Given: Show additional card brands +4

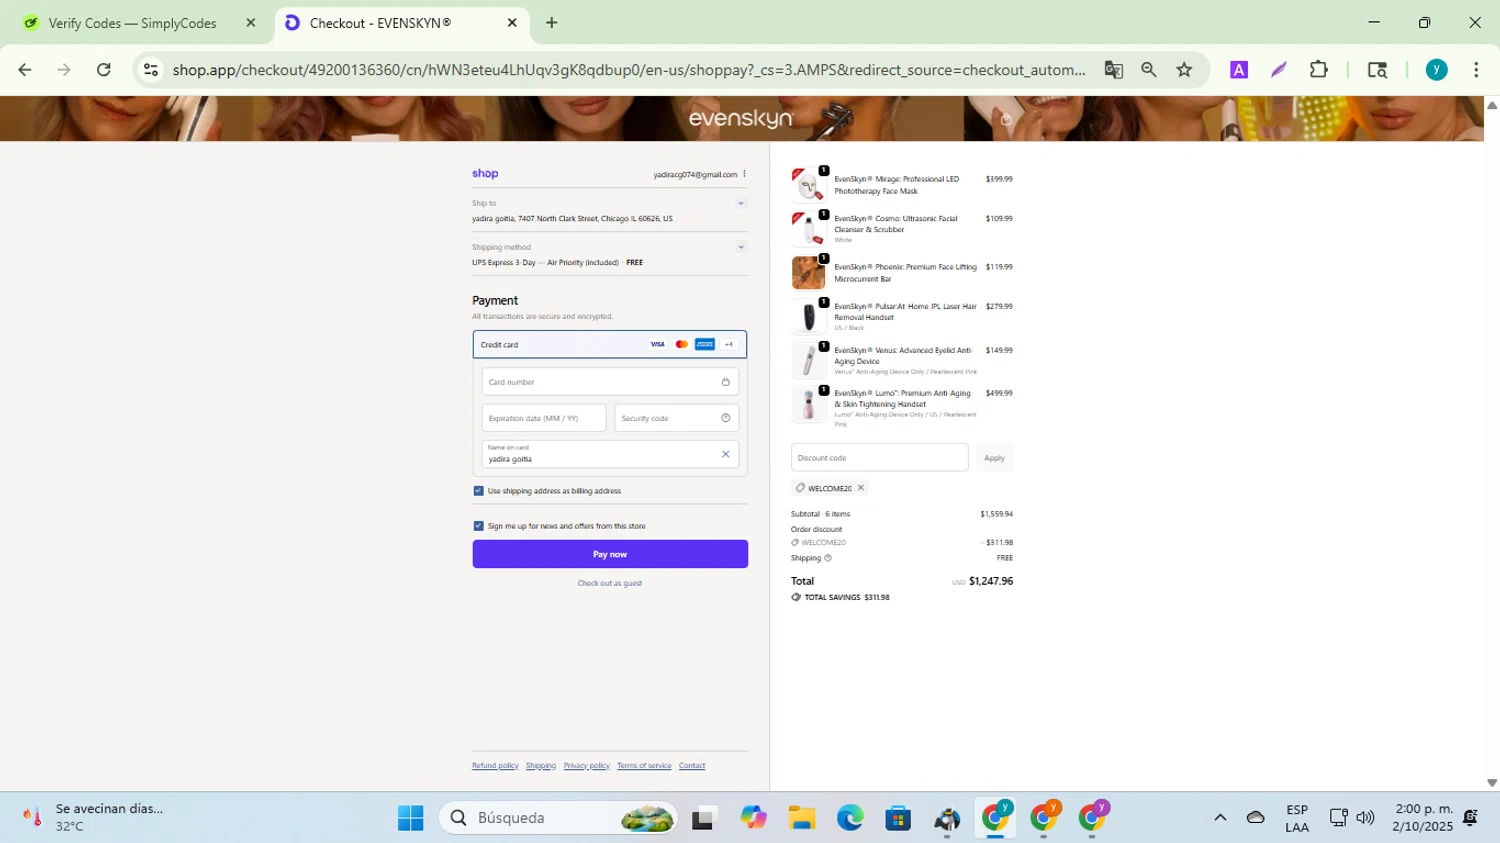Looking at the screenshot, I should [x=729, y=345].
